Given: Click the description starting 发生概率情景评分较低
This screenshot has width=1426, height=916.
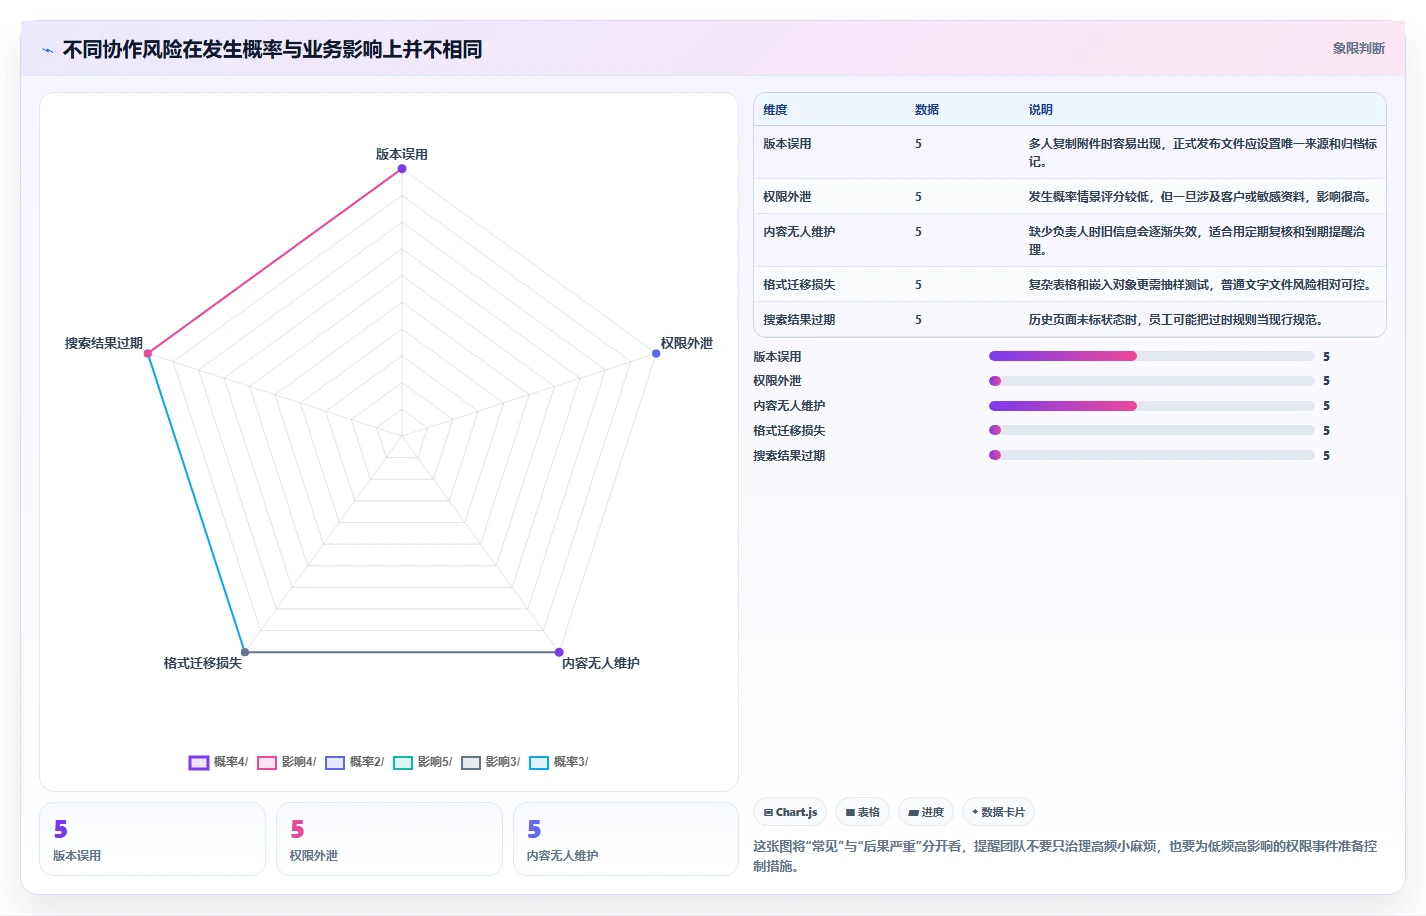Looking at the screenshot, I should point(1201,197).
